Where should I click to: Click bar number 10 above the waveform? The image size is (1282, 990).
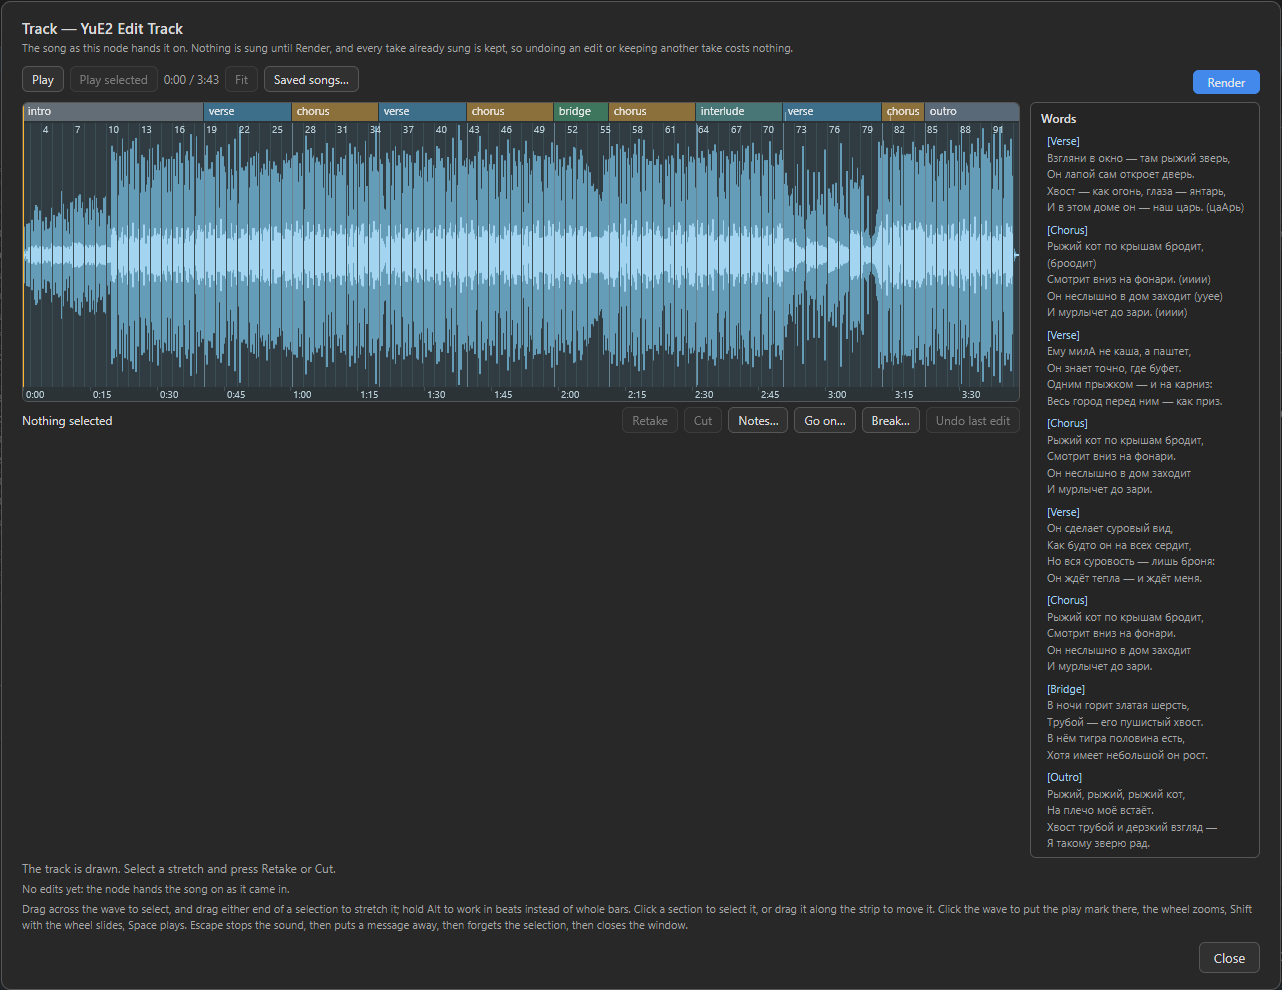[114, 130]
